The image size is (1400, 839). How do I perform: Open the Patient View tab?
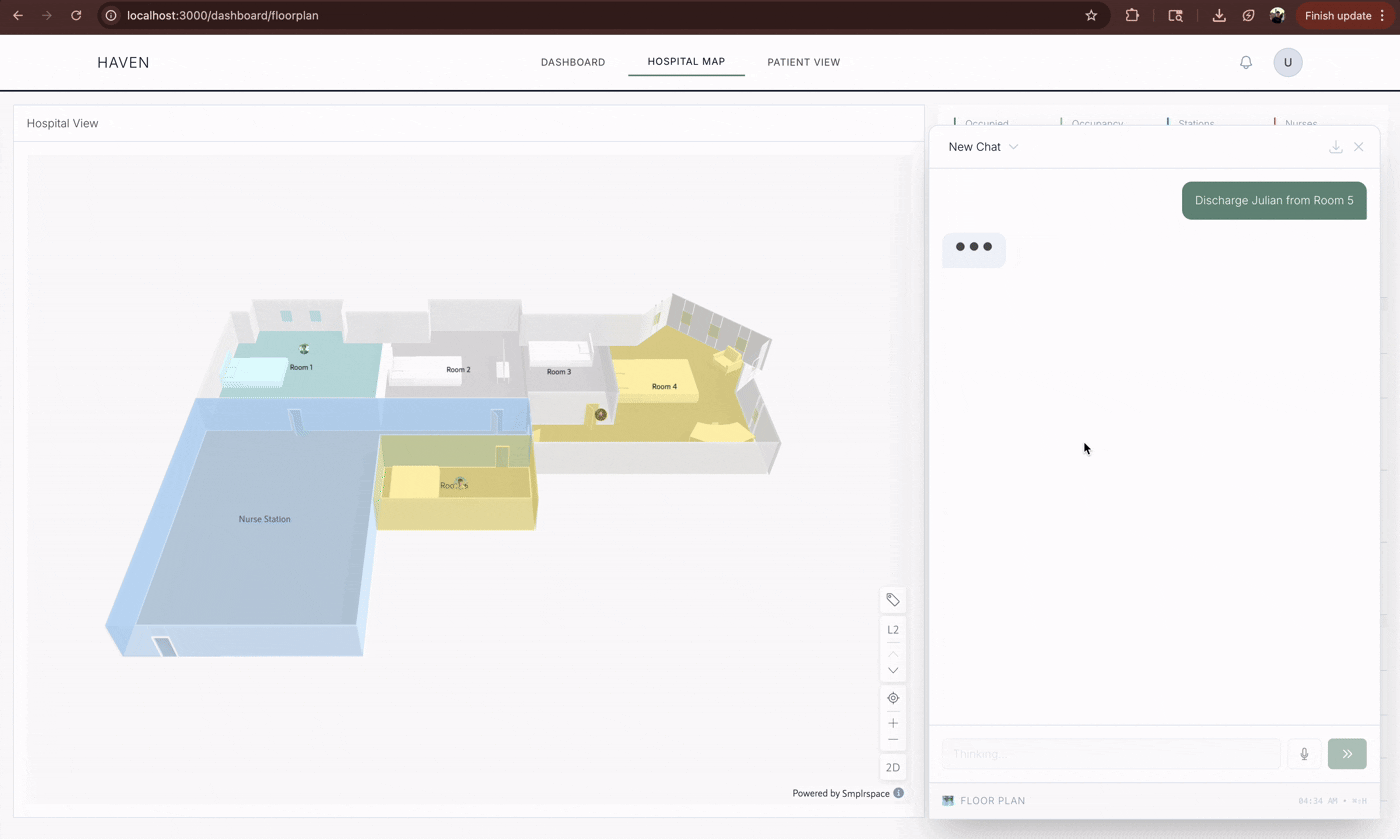pos(803,62)
